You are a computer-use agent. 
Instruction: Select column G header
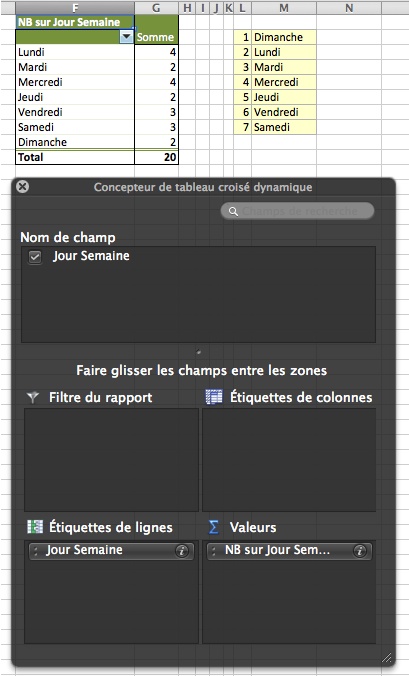(156, 7)
